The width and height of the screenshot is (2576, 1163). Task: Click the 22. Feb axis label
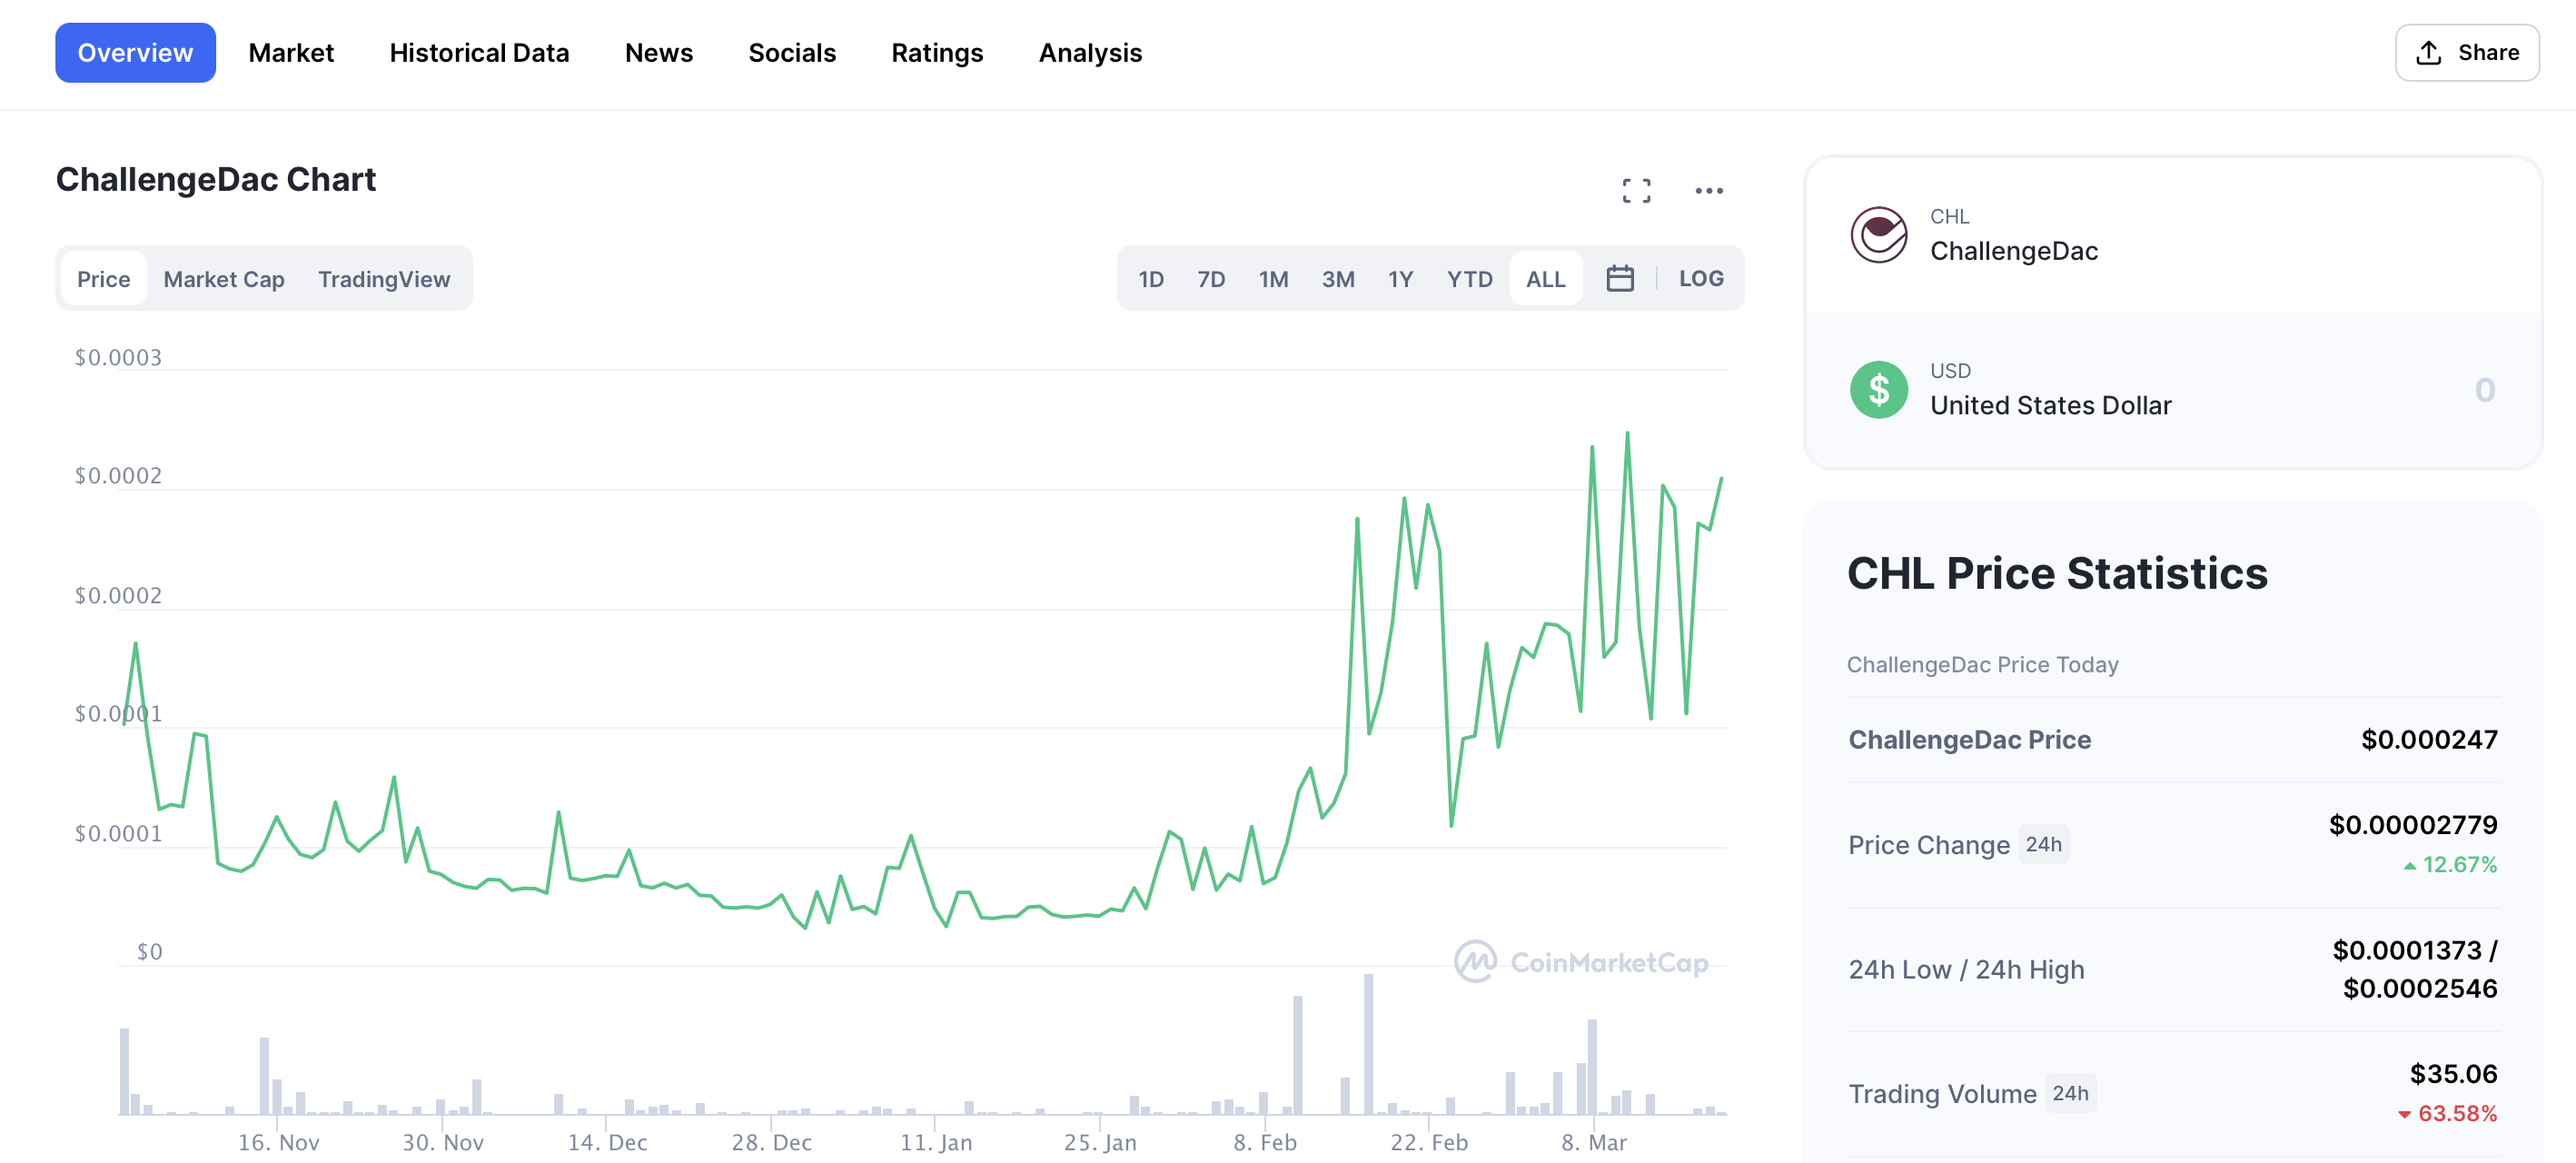click(1428, 1142)
